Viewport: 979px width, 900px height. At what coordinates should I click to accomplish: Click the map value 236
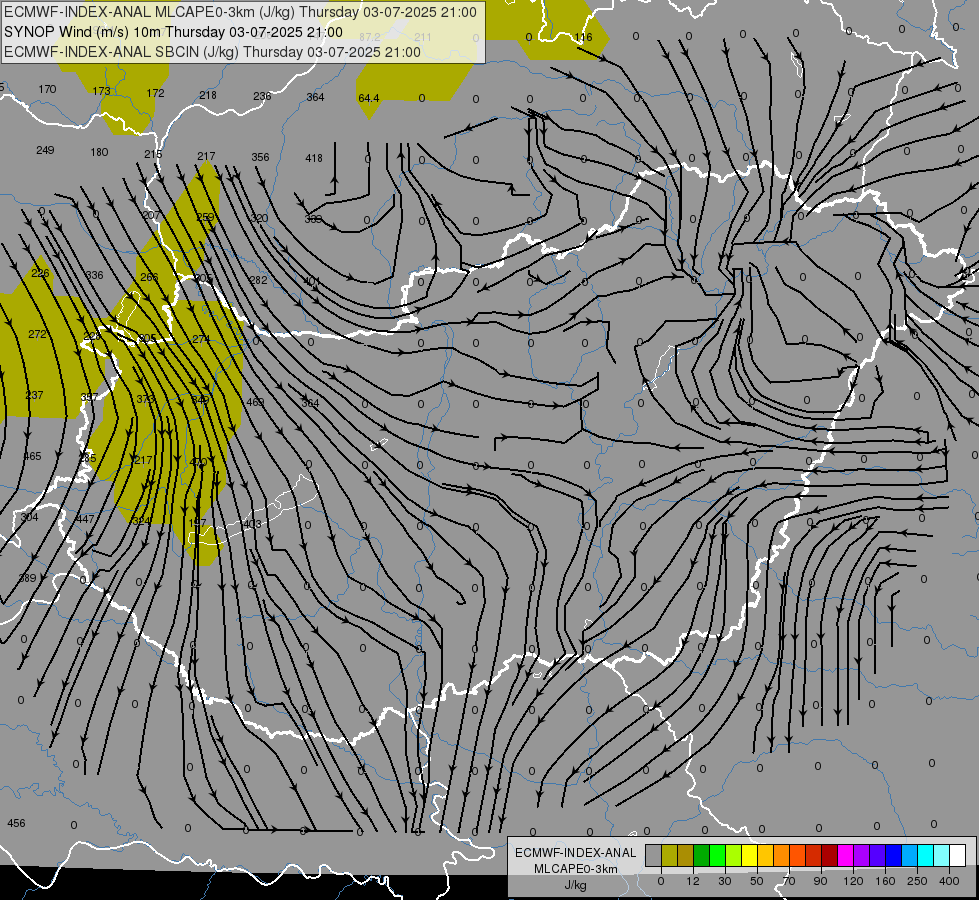pyautogui.click(x=262, y=96)
